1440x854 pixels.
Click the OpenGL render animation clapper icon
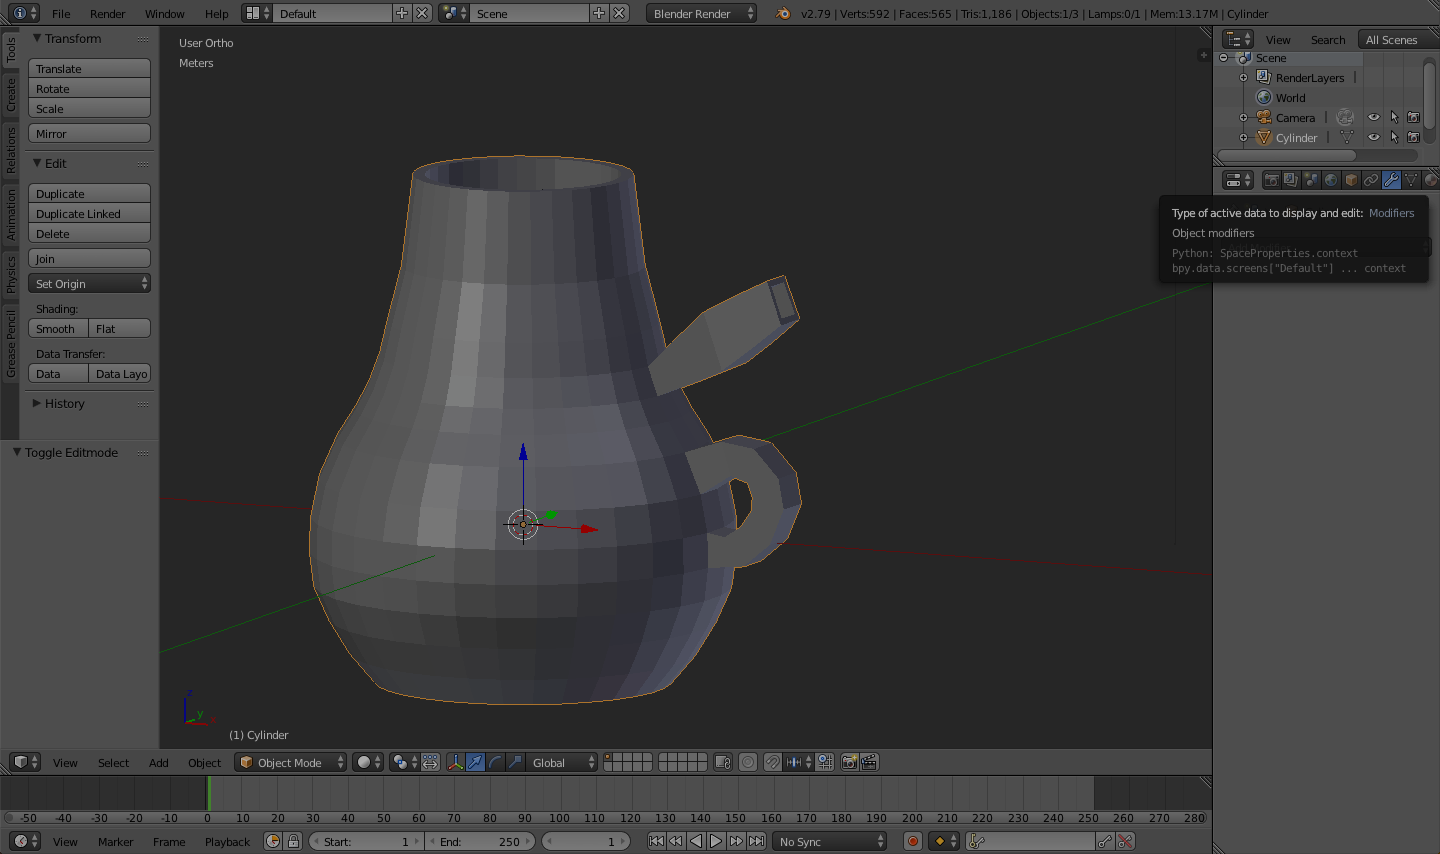(x=870, y=762)
